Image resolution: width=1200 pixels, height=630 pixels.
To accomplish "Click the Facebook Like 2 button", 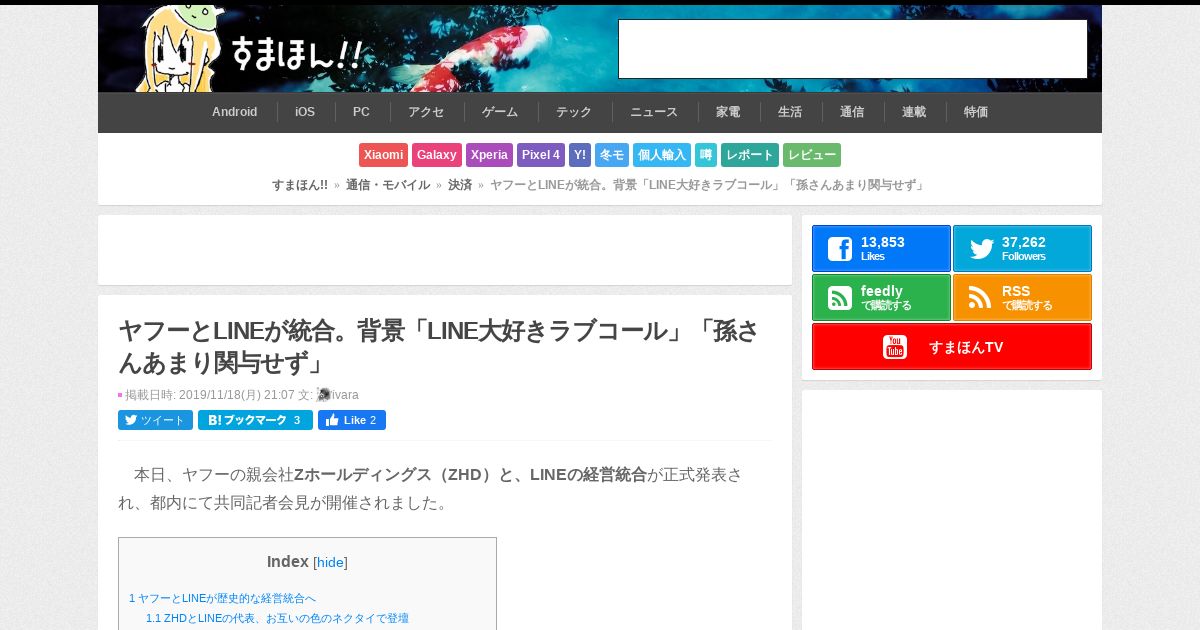I will click(x=352, y=420).
